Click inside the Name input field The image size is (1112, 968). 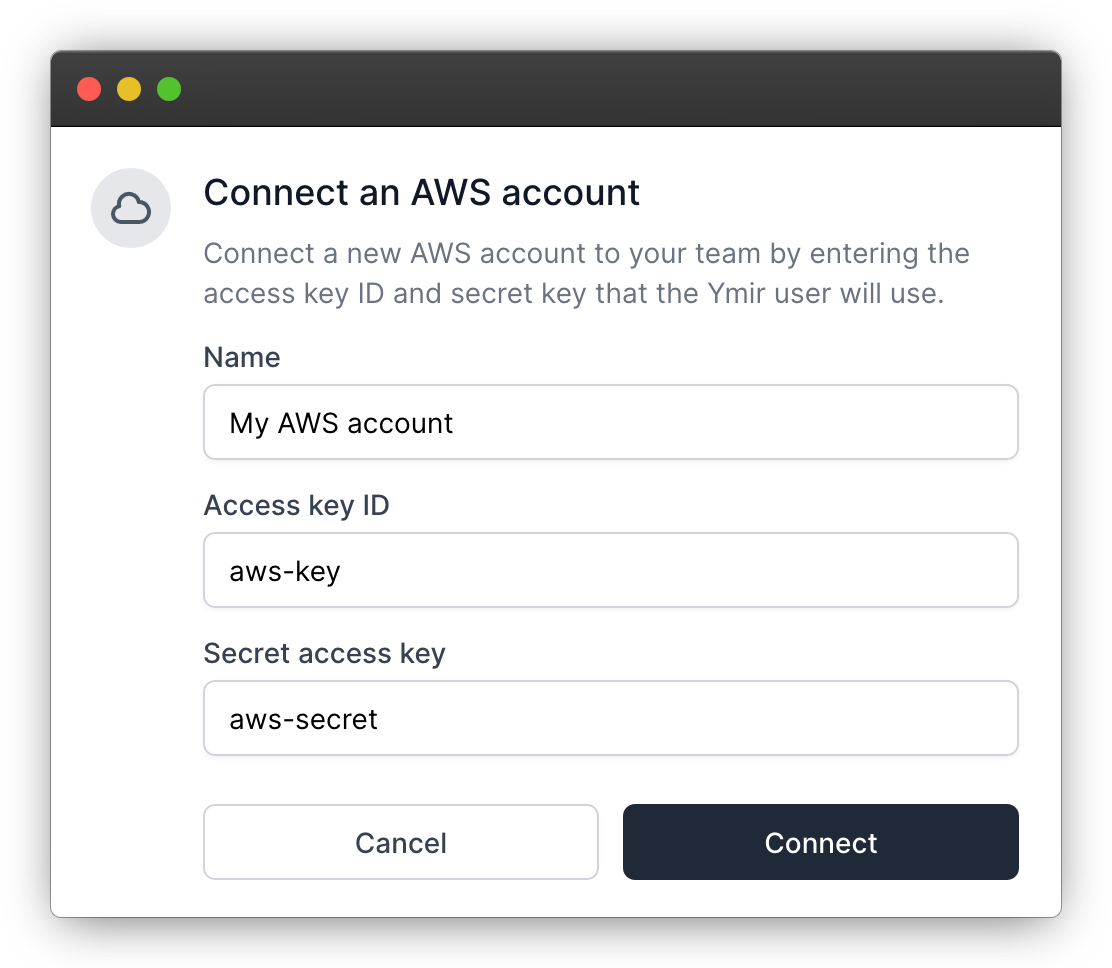[x=610, y=422]
